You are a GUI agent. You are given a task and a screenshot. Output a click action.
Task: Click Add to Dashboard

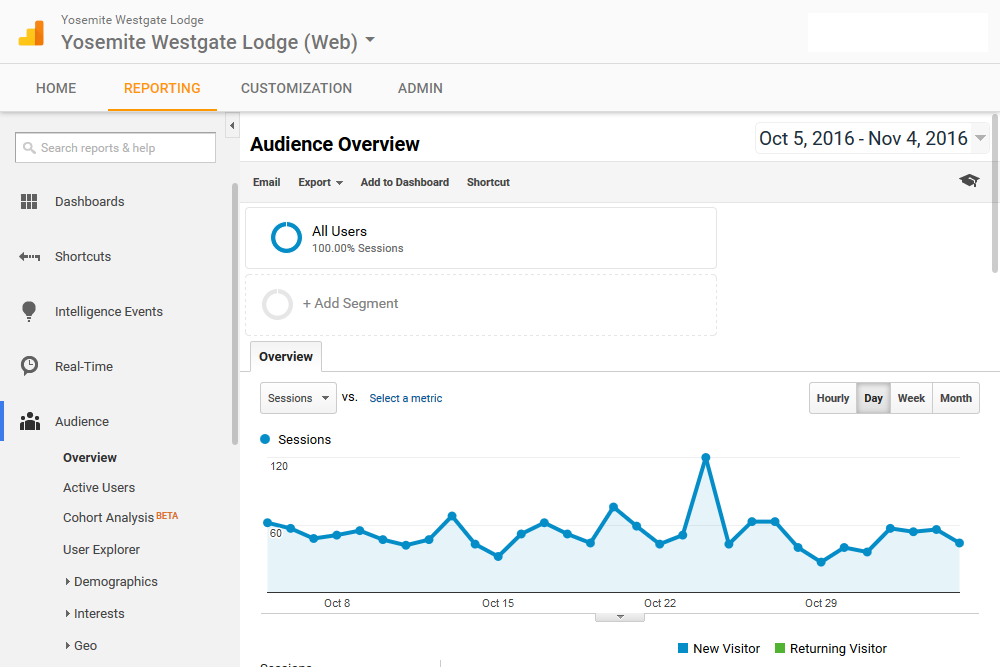[405, 182]
